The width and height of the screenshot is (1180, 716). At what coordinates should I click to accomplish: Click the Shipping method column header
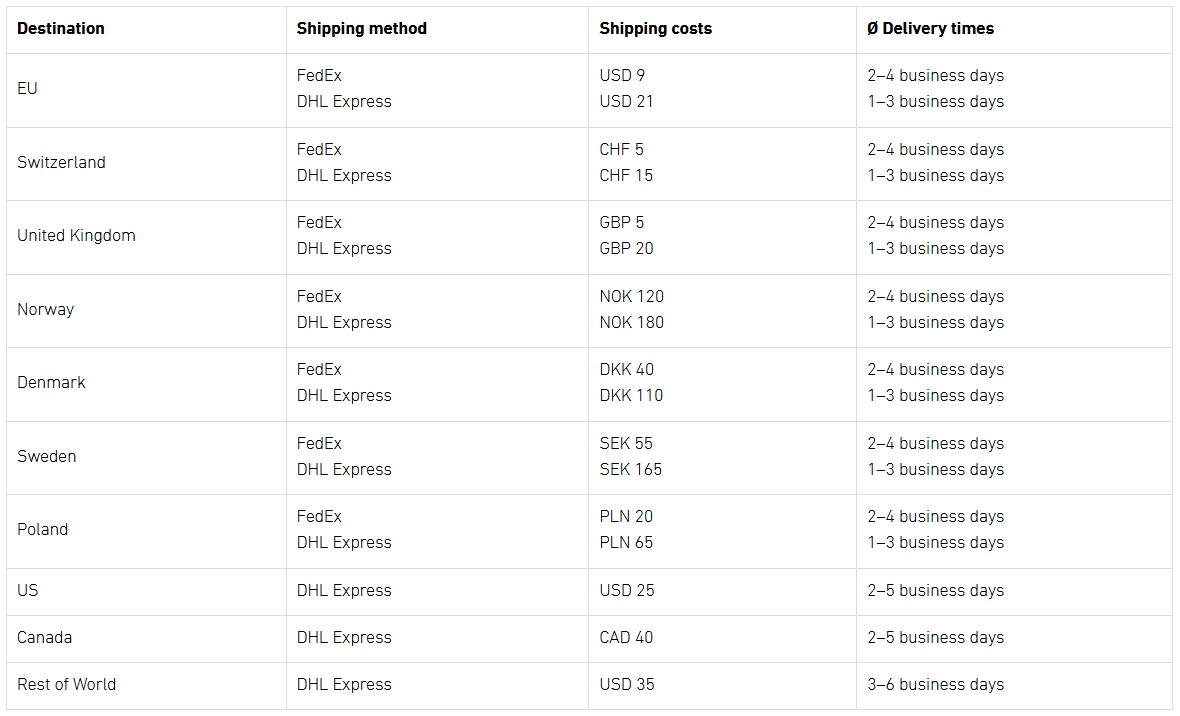pos(361,28)
